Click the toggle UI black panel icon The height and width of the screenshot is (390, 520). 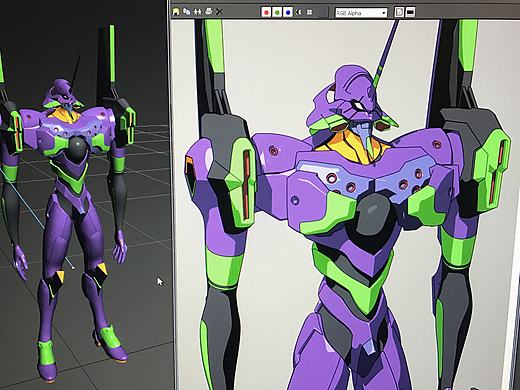410,12
